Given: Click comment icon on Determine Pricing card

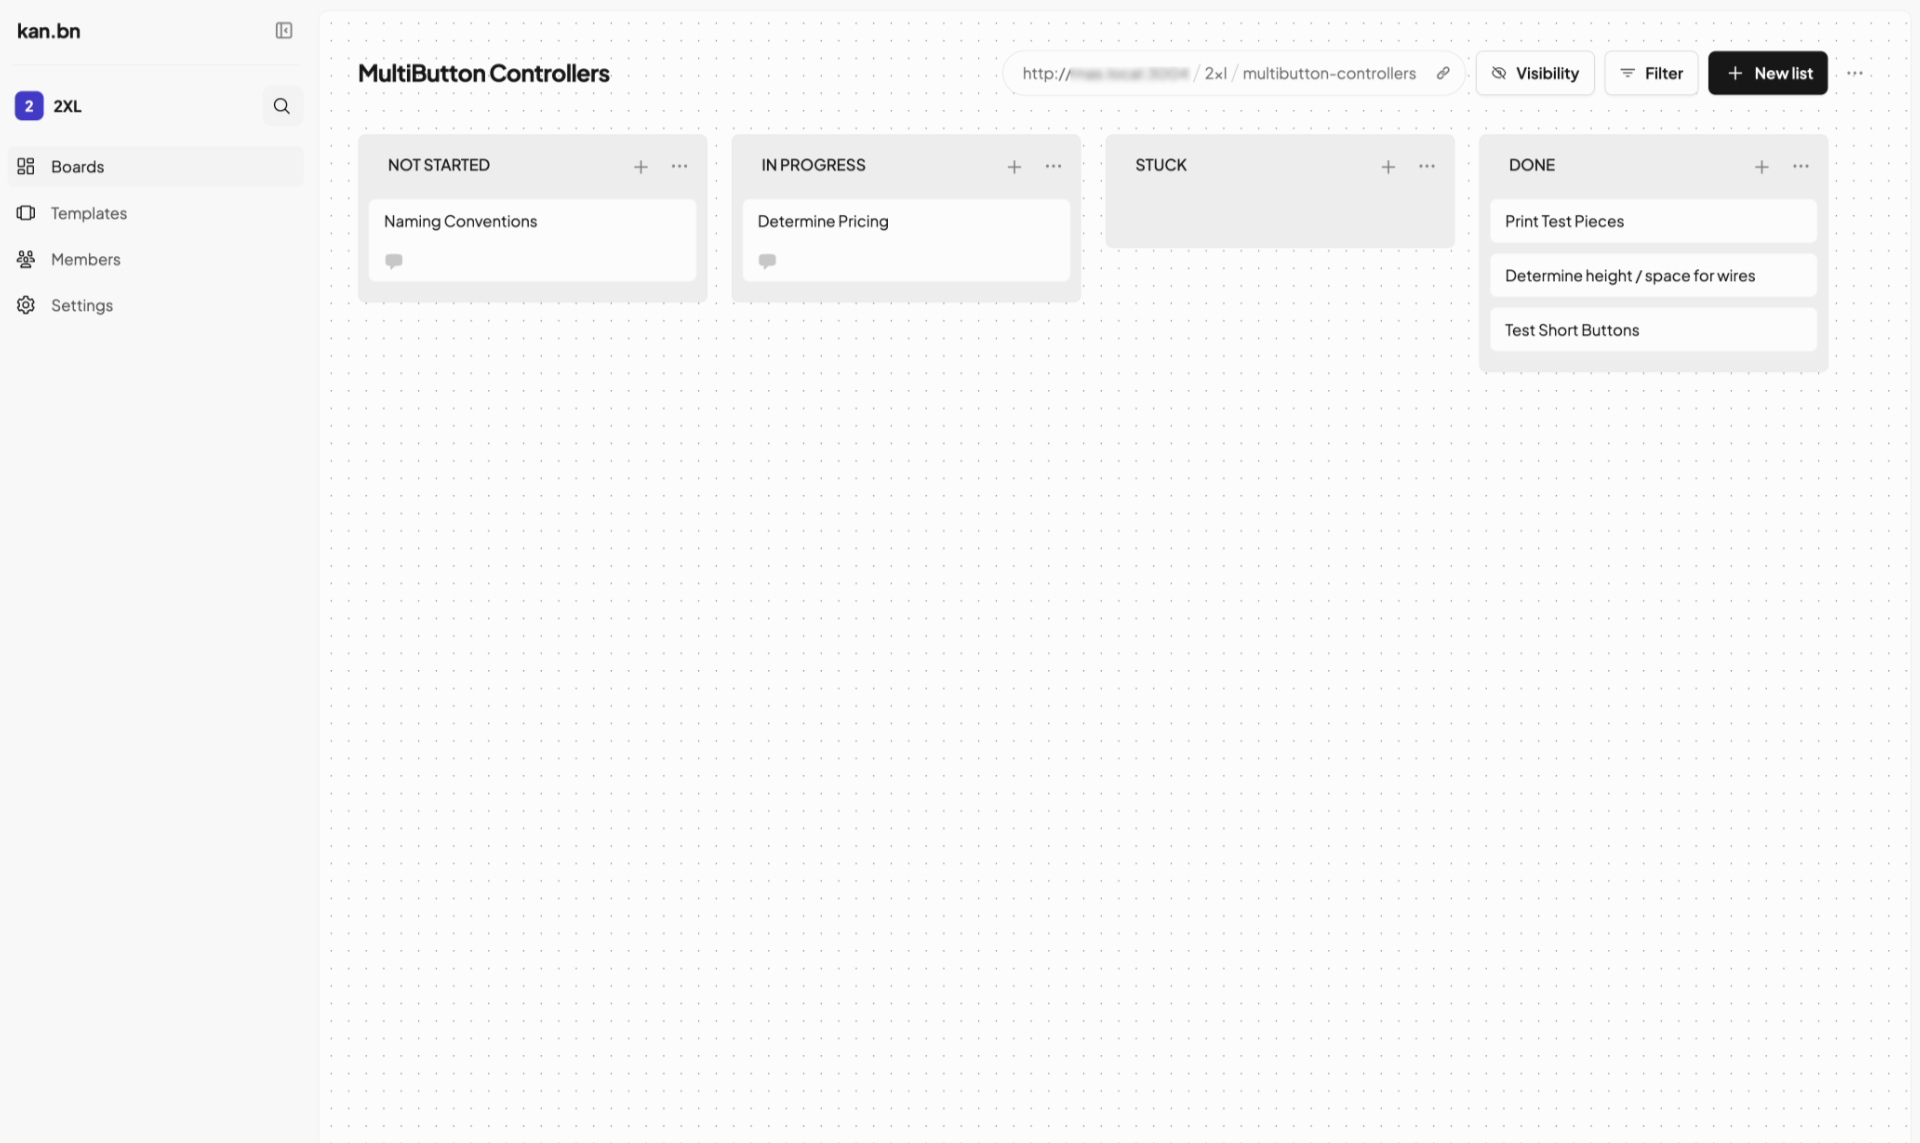Looking at the screenshot, I should tap(767, 261).
